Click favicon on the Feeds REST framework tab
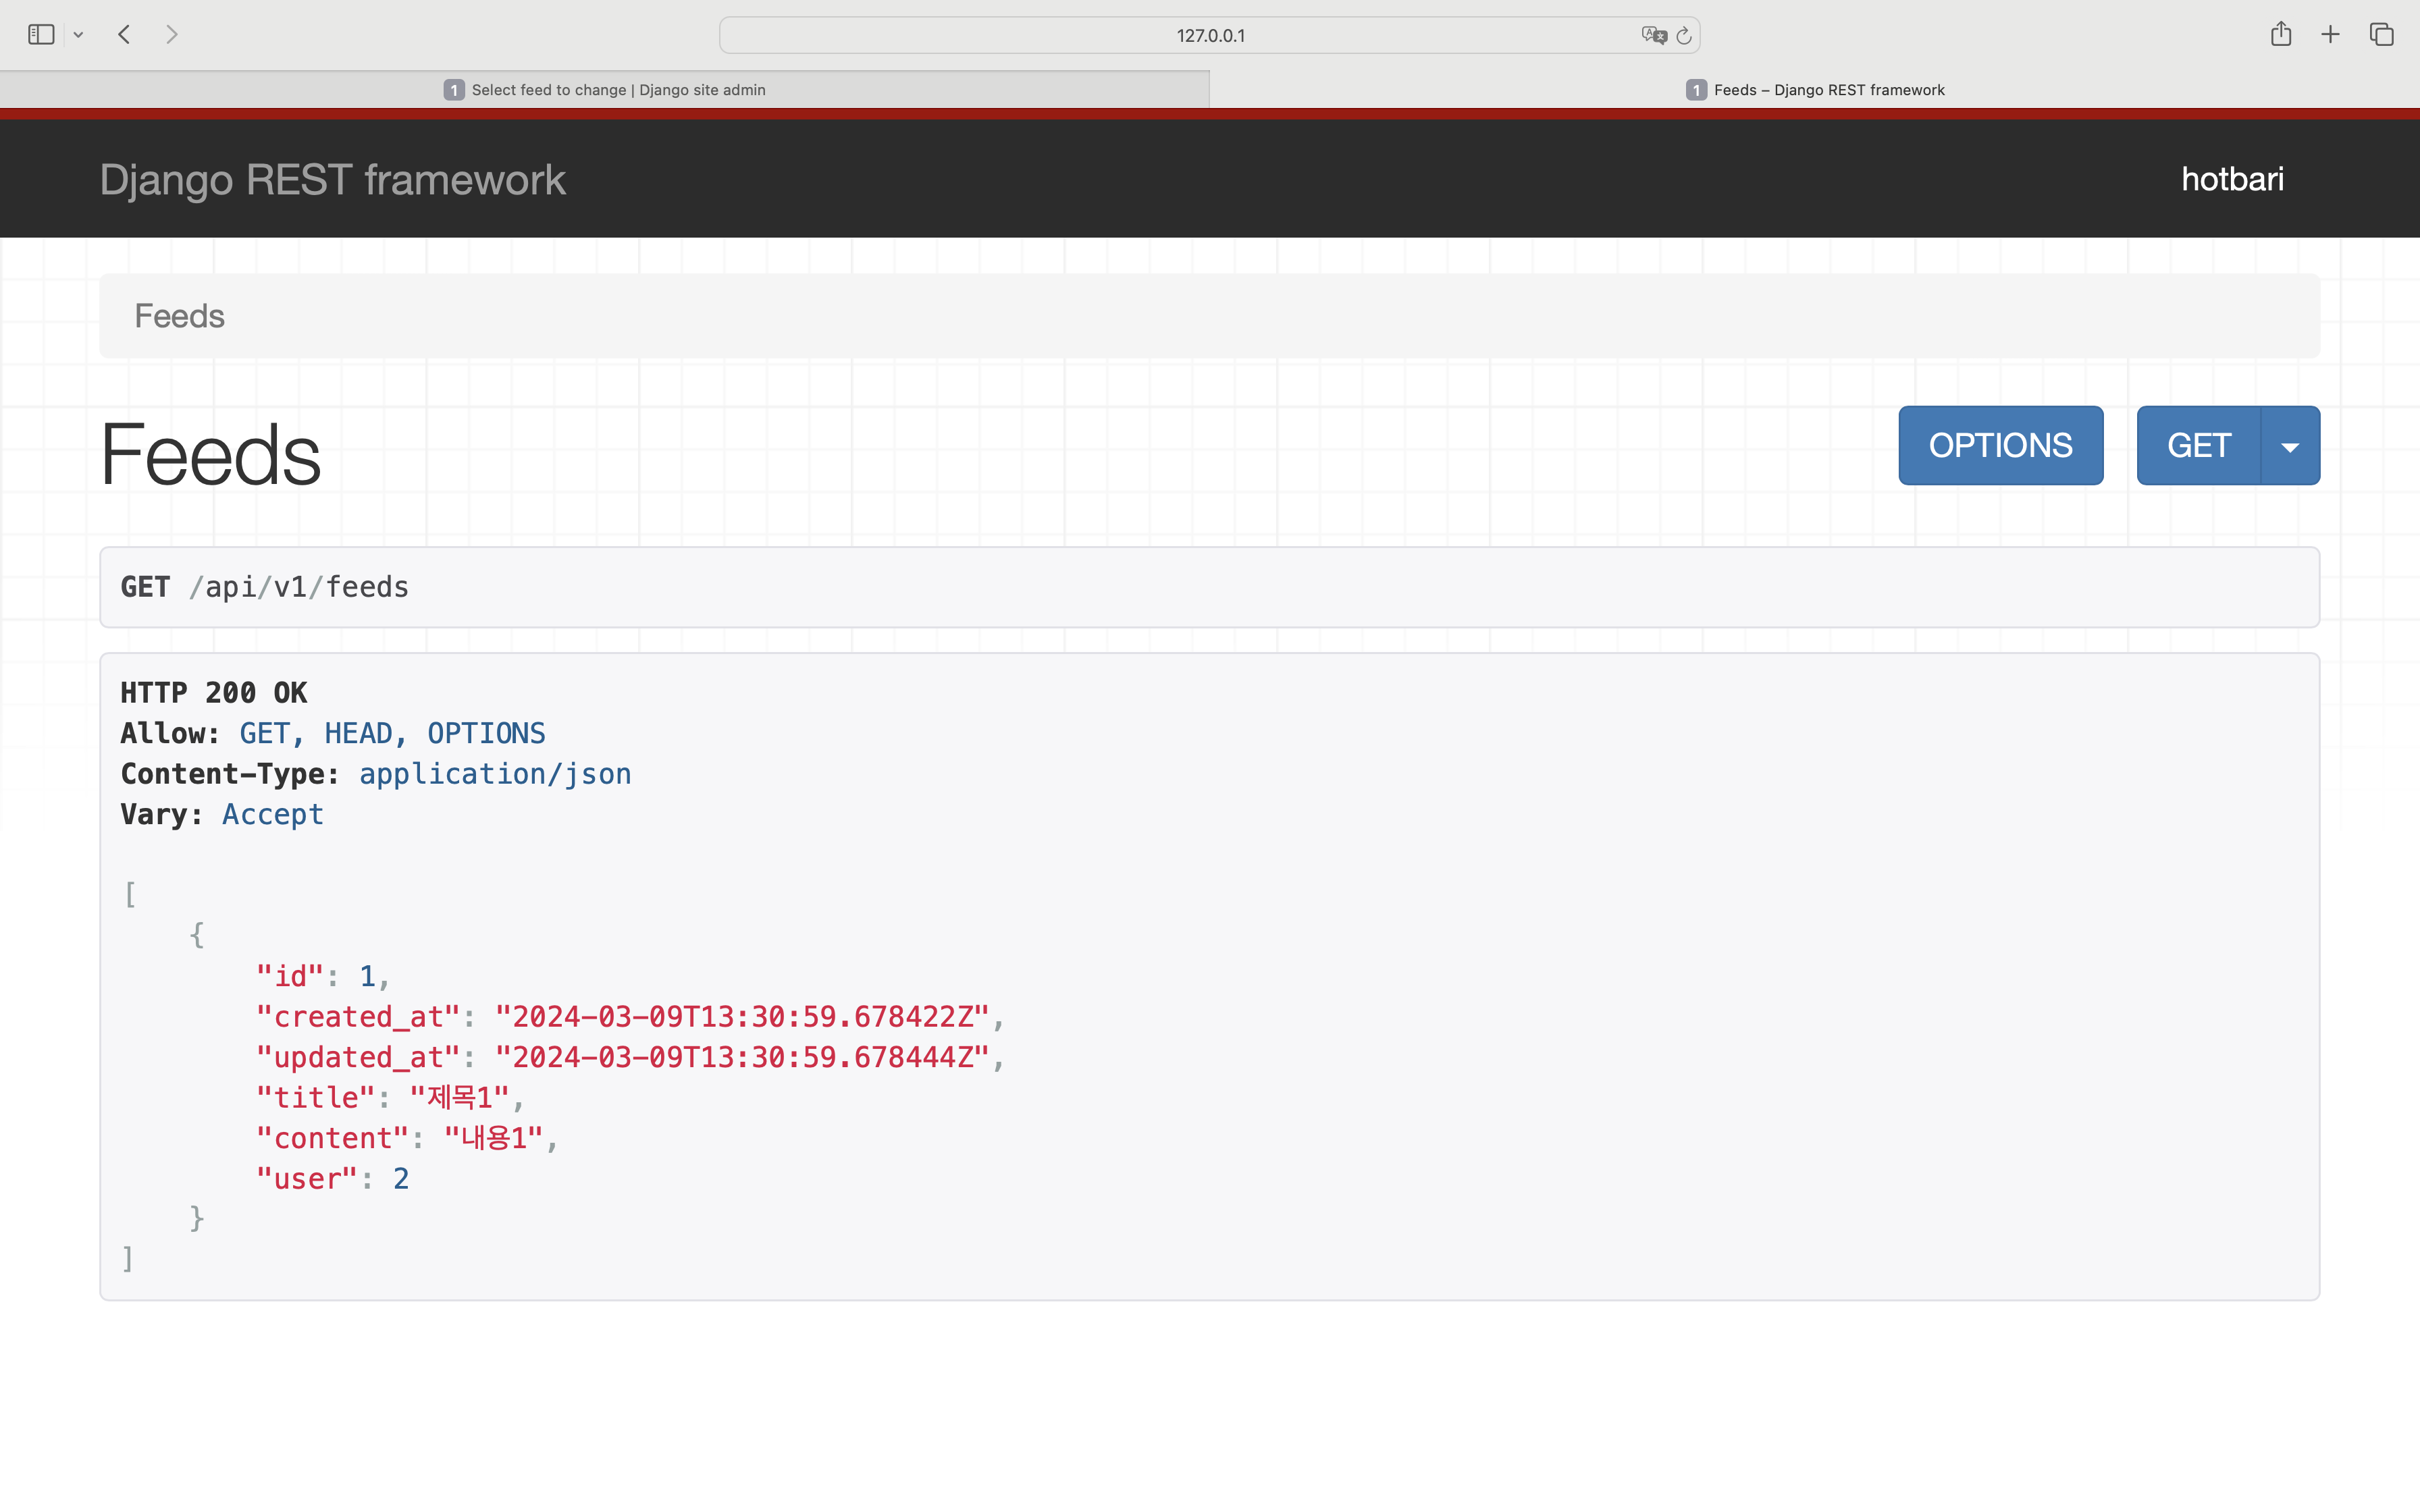This screenshot has width=2420, height=1512. (x=1696, y=90)
